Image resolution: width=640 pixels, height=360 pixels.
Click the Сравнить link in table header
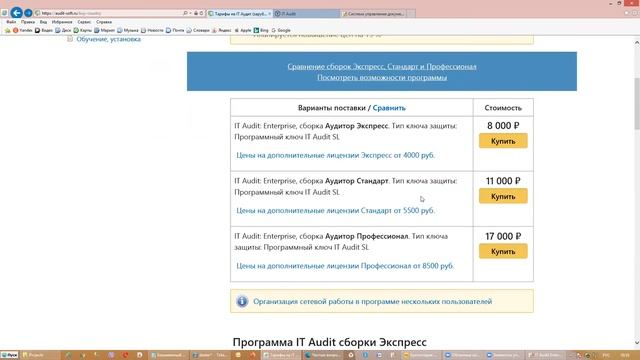[x=389, y=108]
